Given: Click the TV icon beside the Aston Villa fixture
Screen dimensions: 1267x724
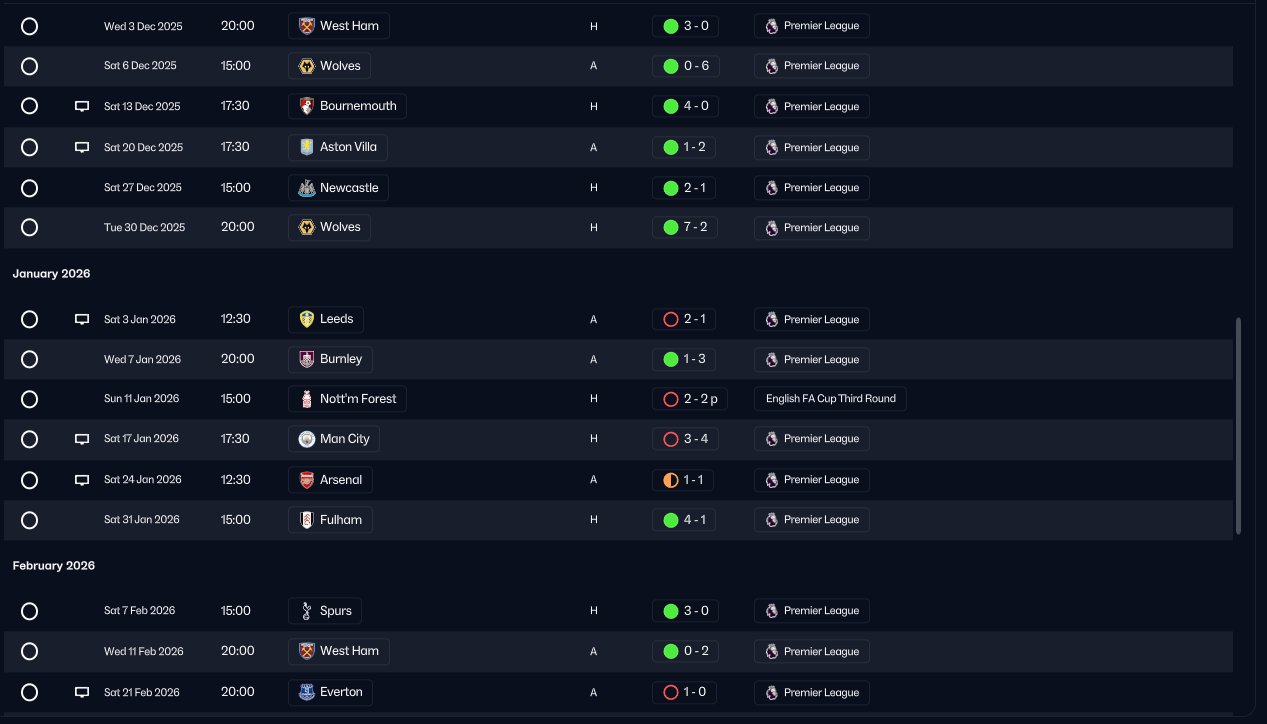Looking at the screenshot, I should tap(82, 147).
